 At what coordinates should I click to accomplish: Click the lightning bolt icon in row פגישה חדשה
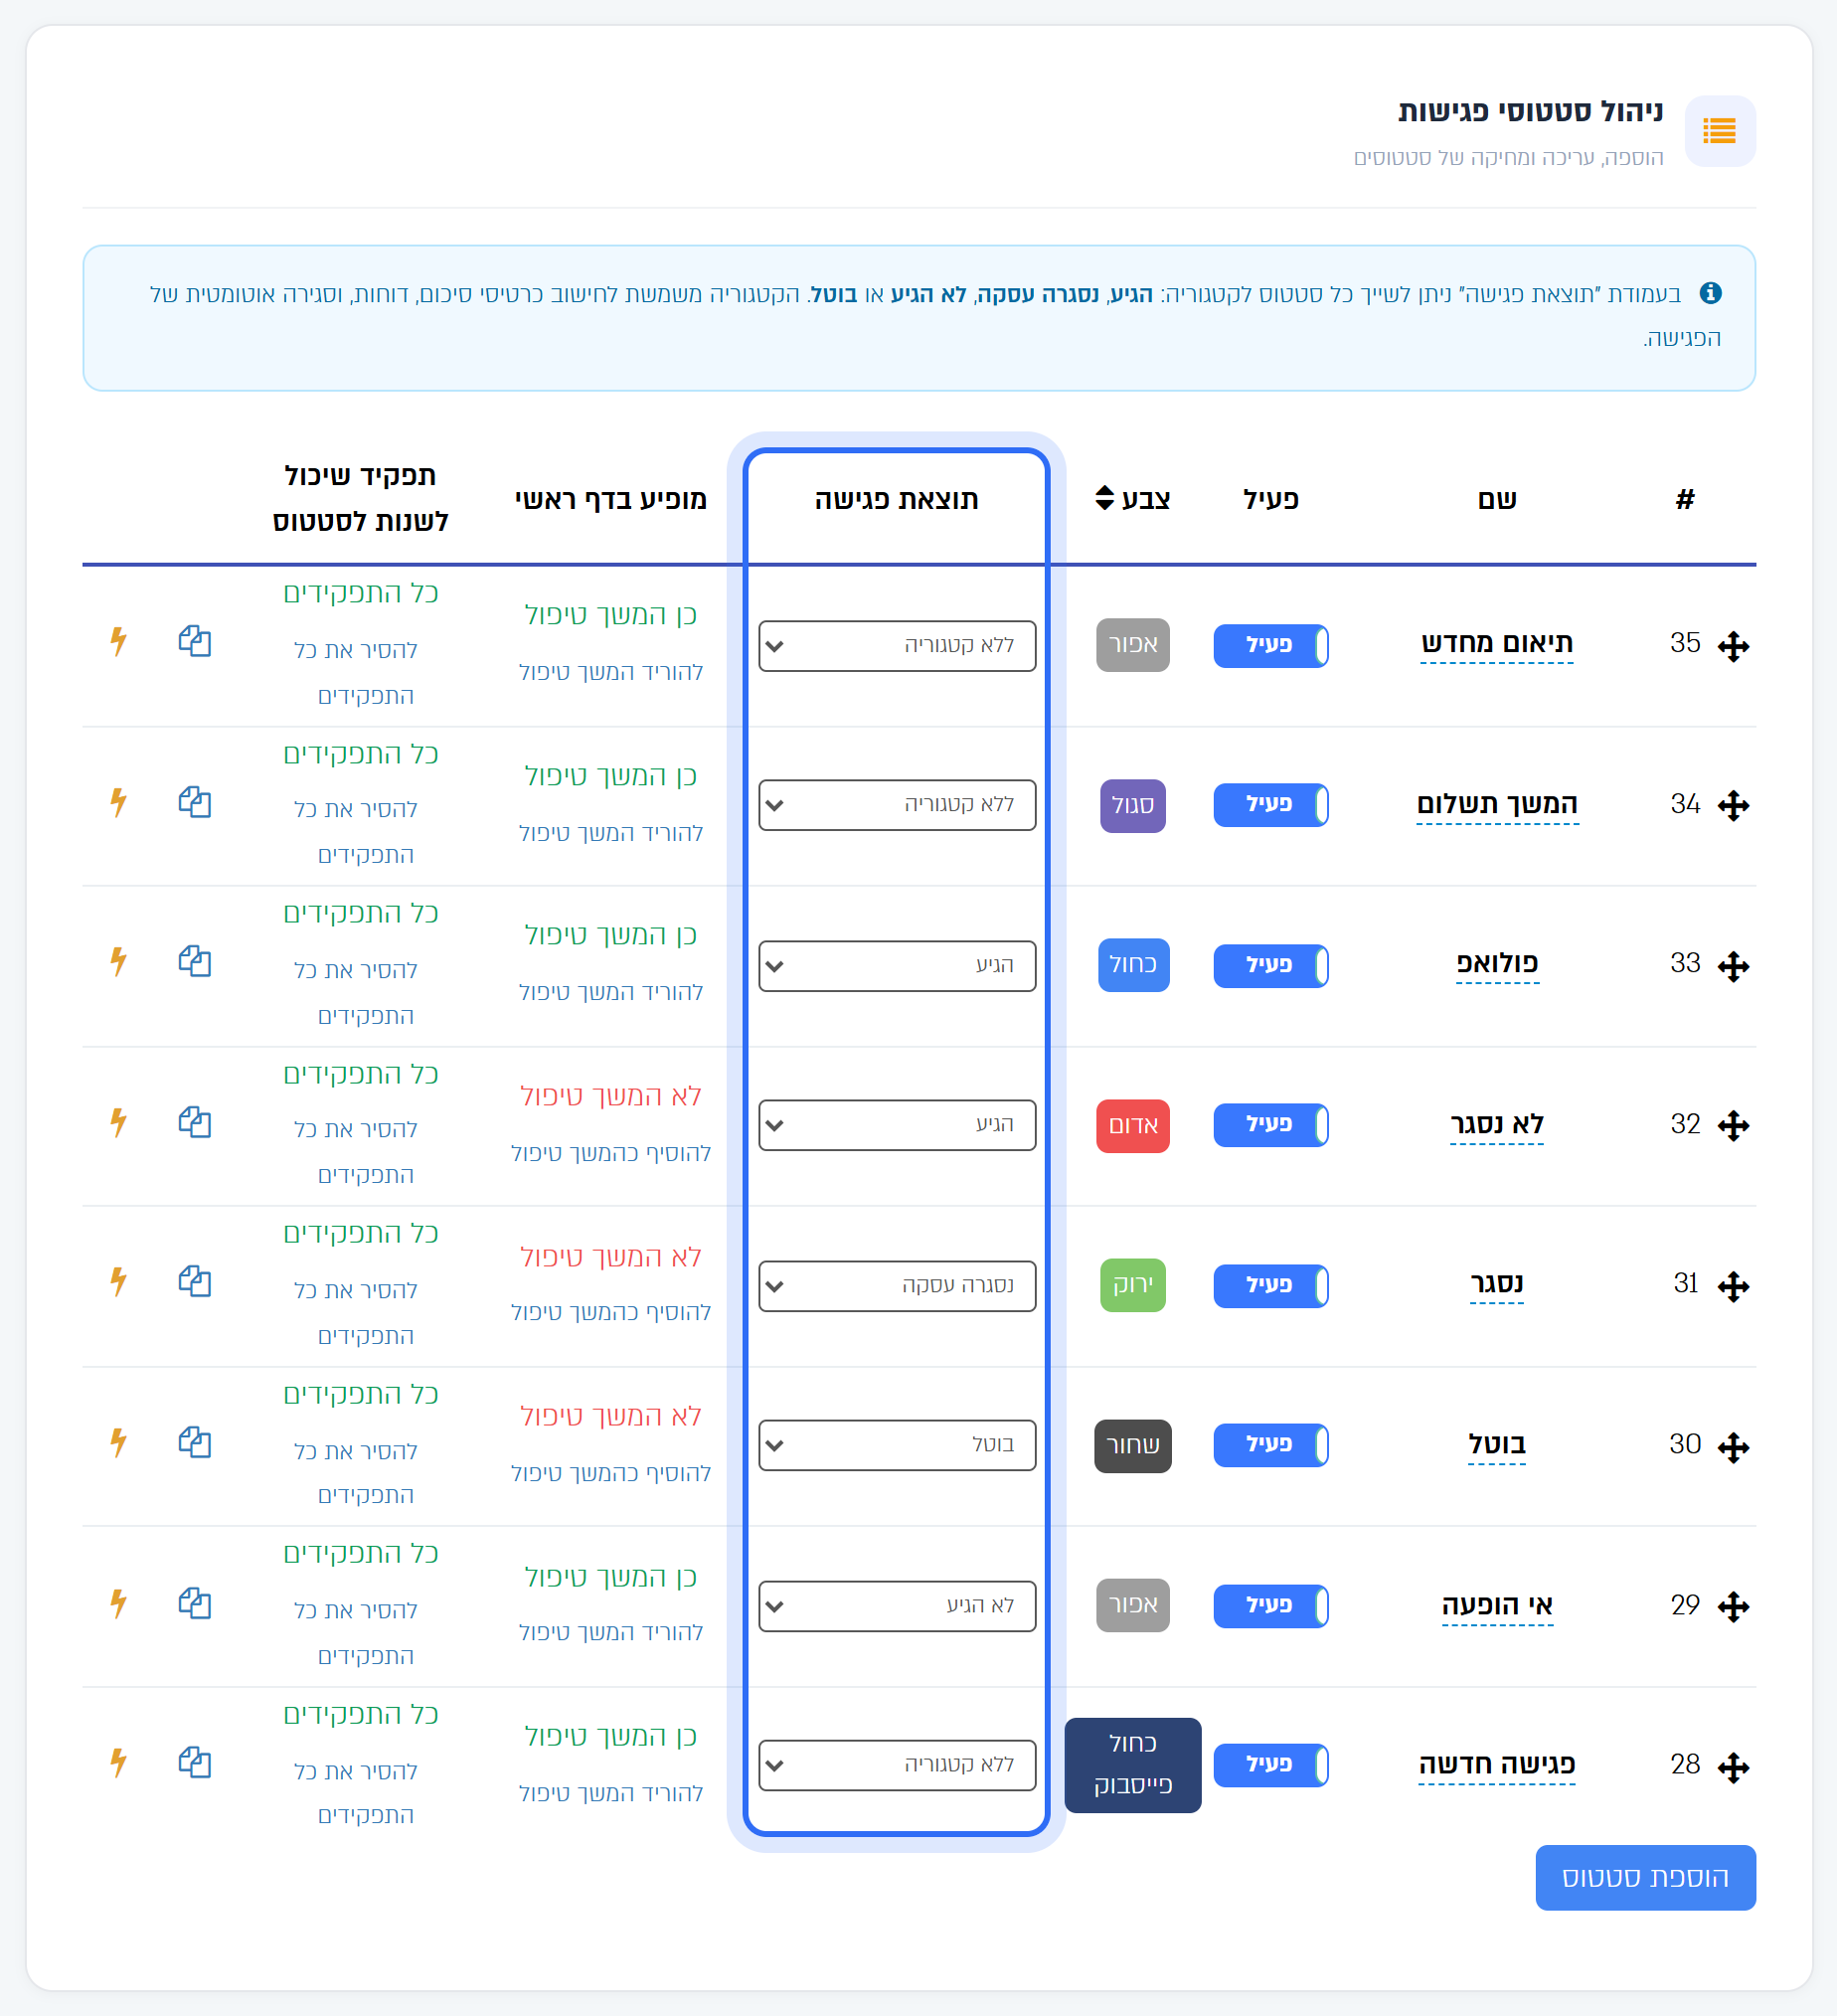click(118, 1762)
